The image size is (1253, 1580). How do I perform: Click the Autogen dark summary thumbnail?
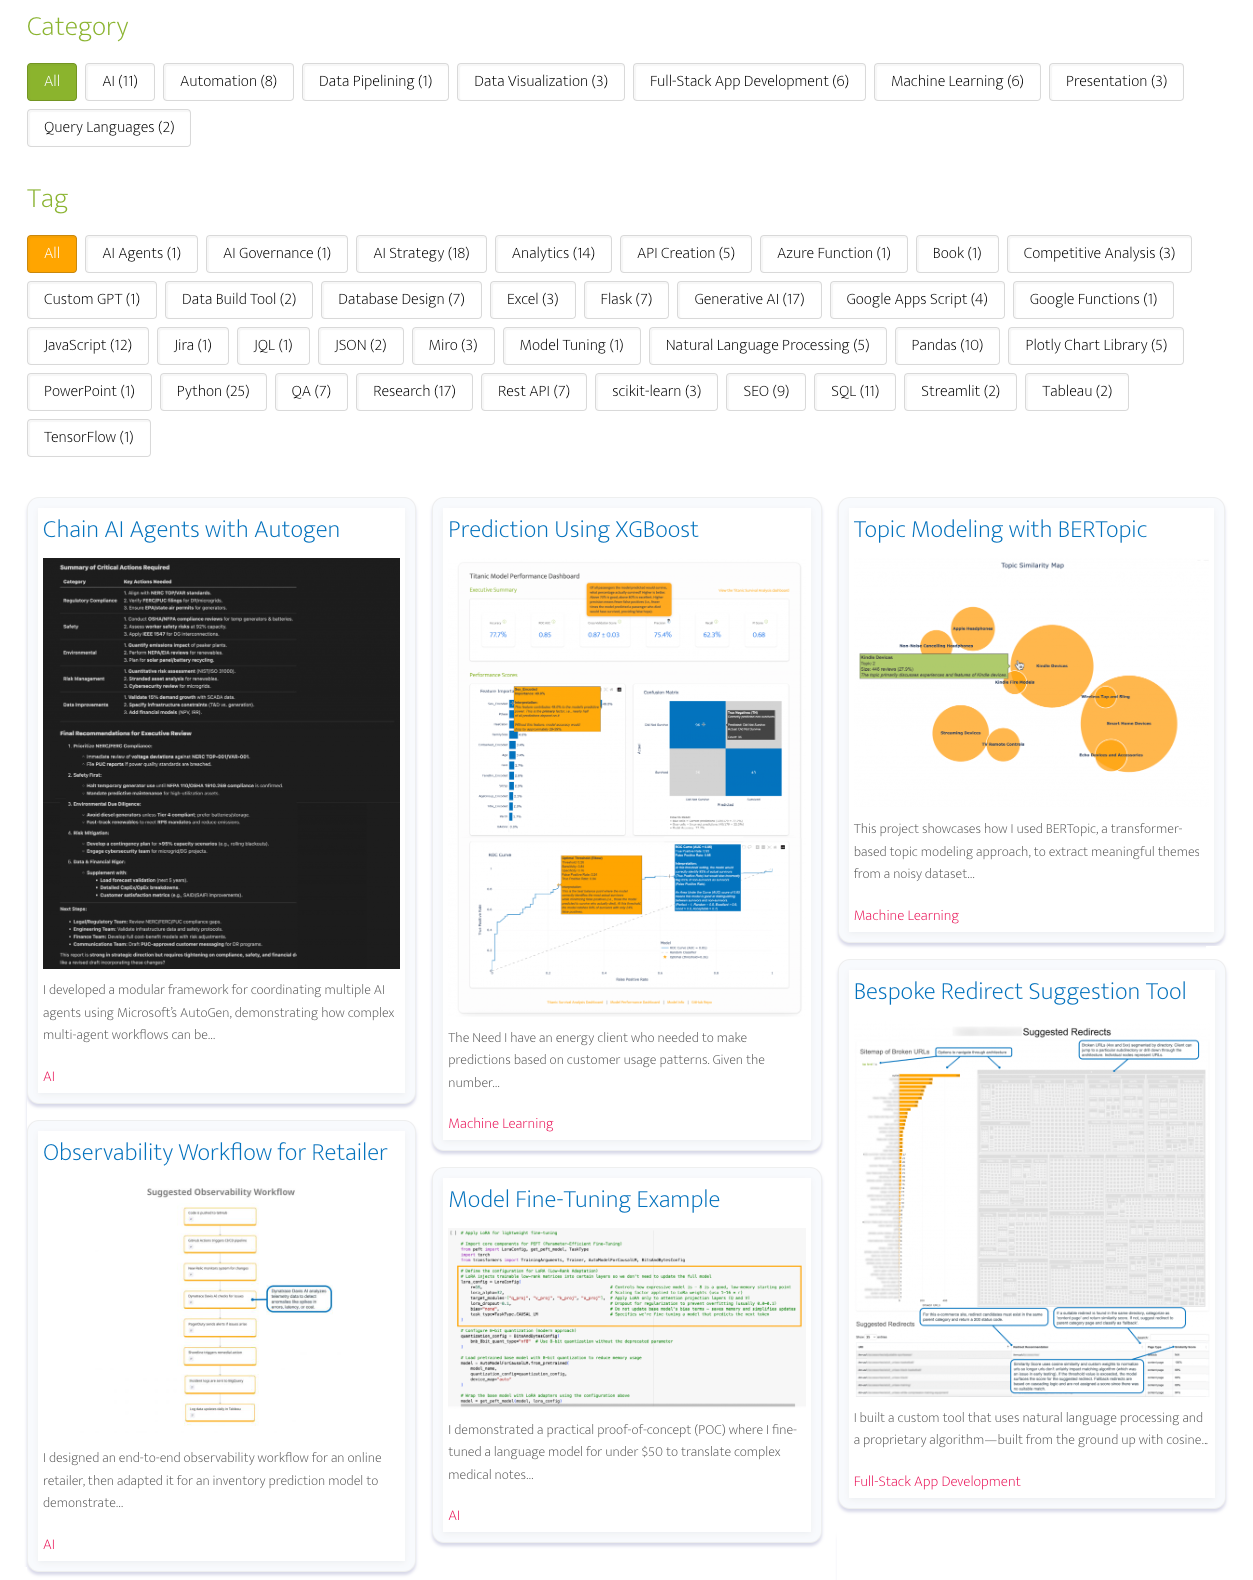(221, 763)
